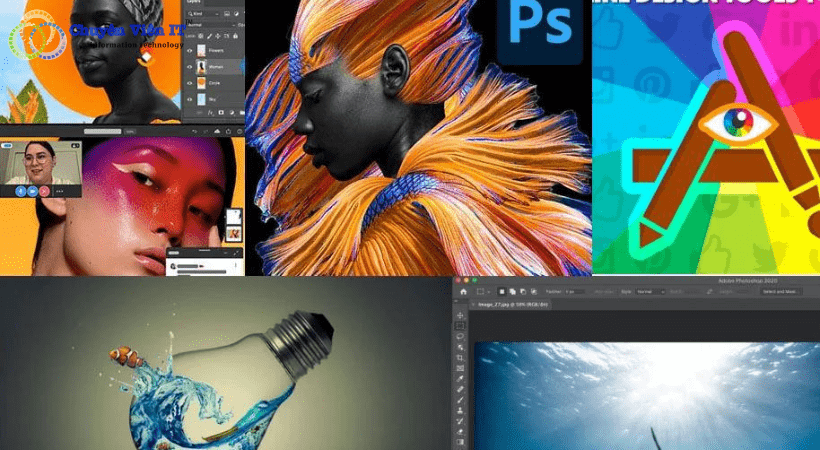Choose Subtract from selection mode icon
The image size is (820, 450).
(523, 292)
